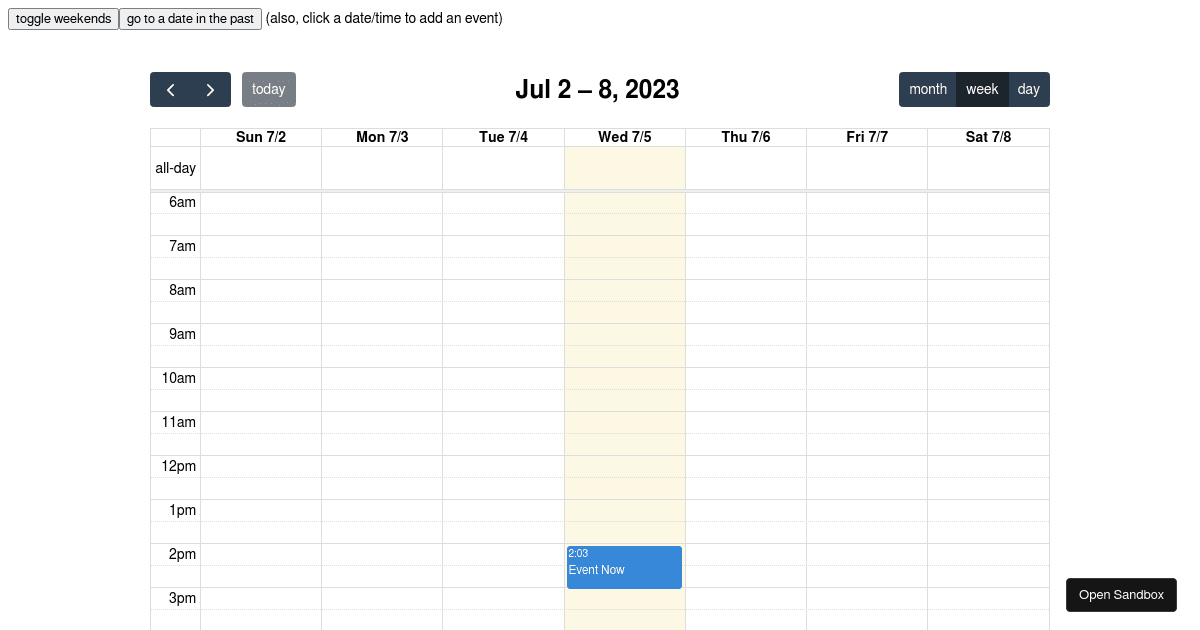Viewport: 1200px width, 630px height.
Task: Click the Sun 7/2 column header
Action: click(261, 137)
